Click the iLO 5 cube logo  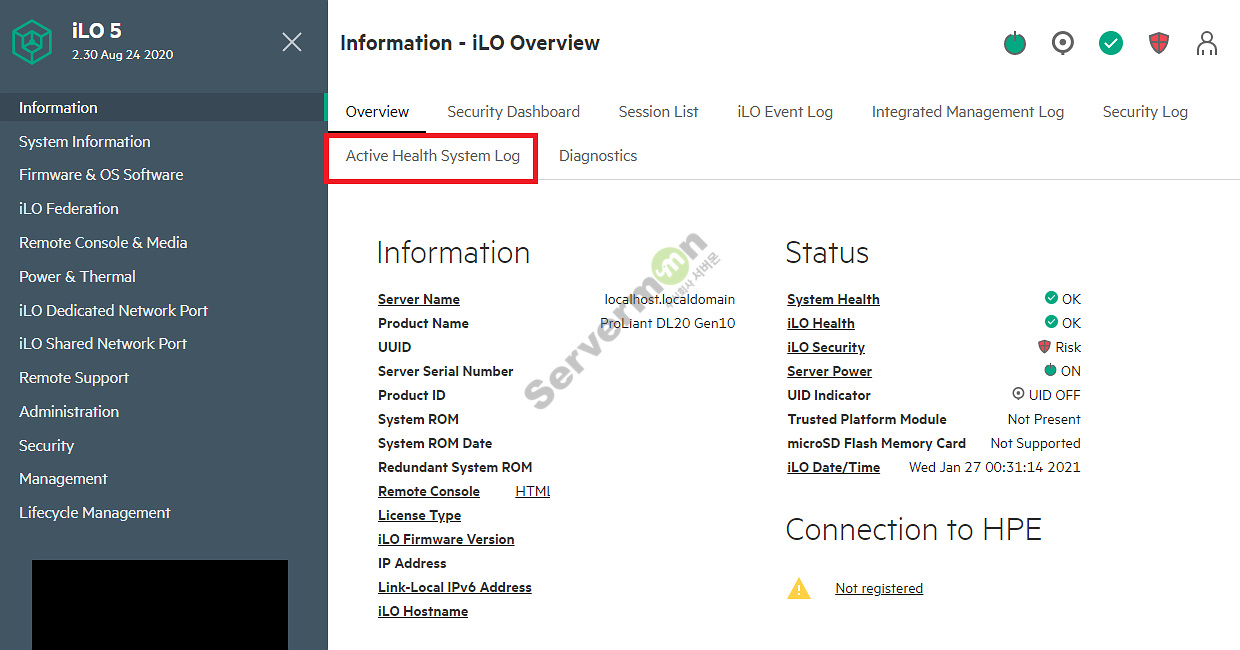[x=31, y=42]
